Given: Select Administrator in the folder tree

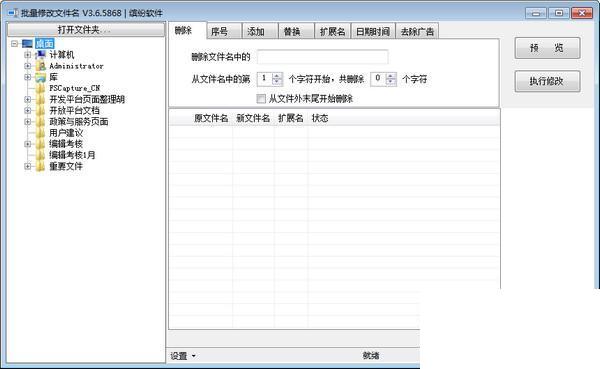Looking at the screenshot, I should click(76, 66).
